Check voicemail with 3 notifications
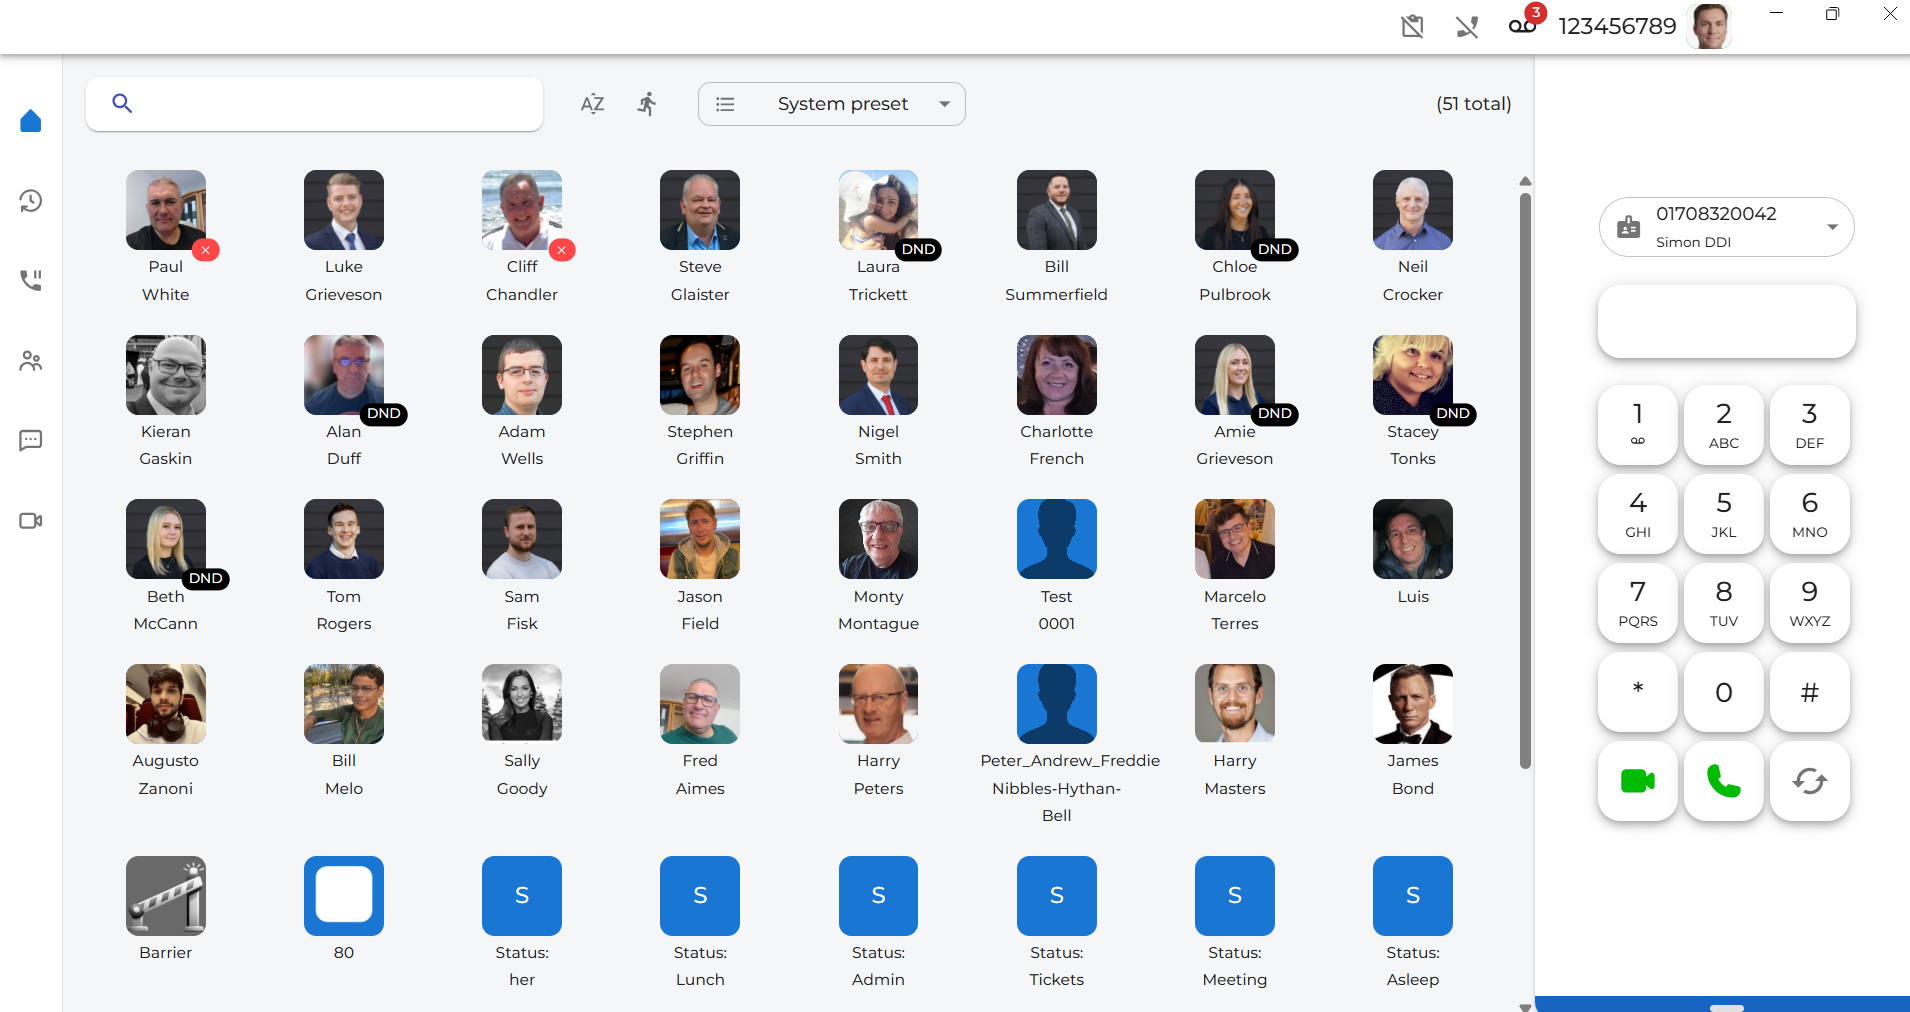The width and height of the screenshot is (1910, 1012). coord(1523,25)
